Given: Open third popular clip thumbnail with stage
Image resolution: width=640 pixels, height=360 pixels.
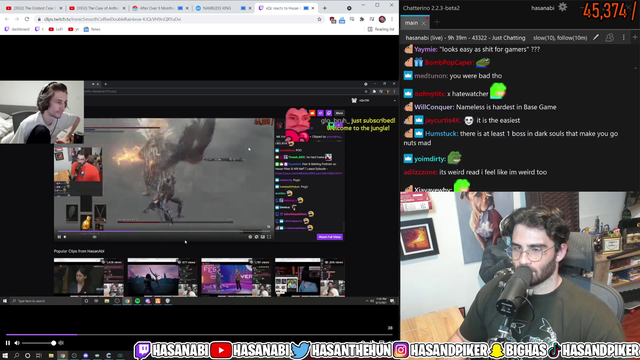Looking at the screenshot, I should point(236,277).
